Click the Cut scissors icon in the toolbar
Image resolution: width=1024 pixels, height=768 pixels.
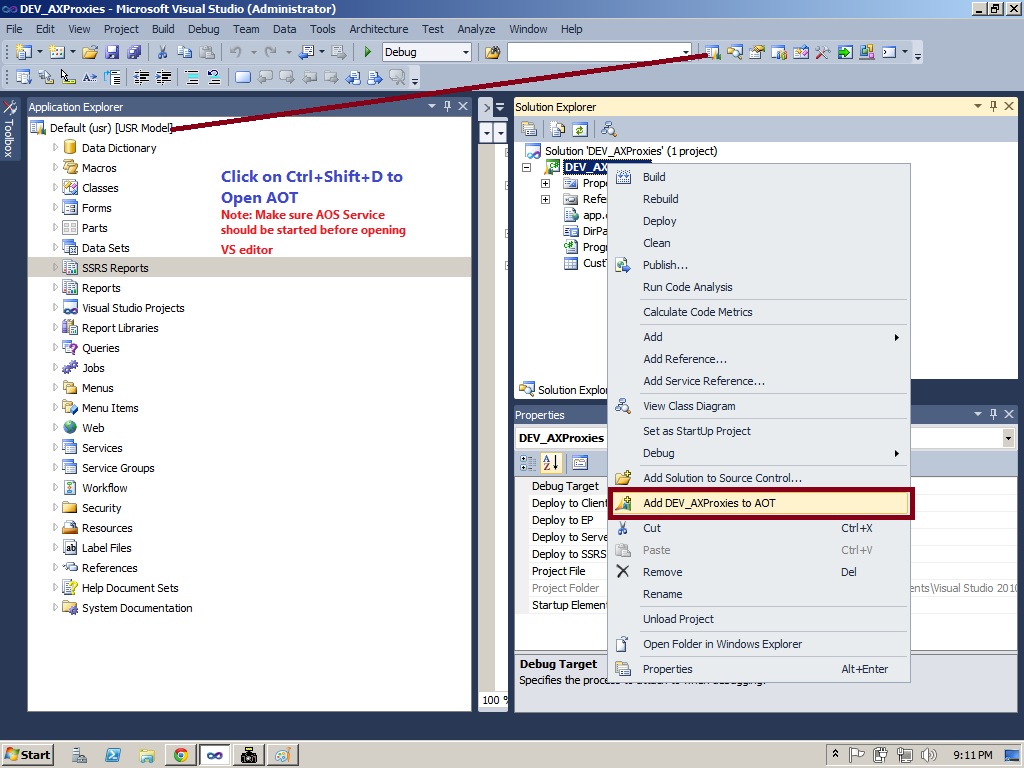pyautogui.click(x=163, y=52)
